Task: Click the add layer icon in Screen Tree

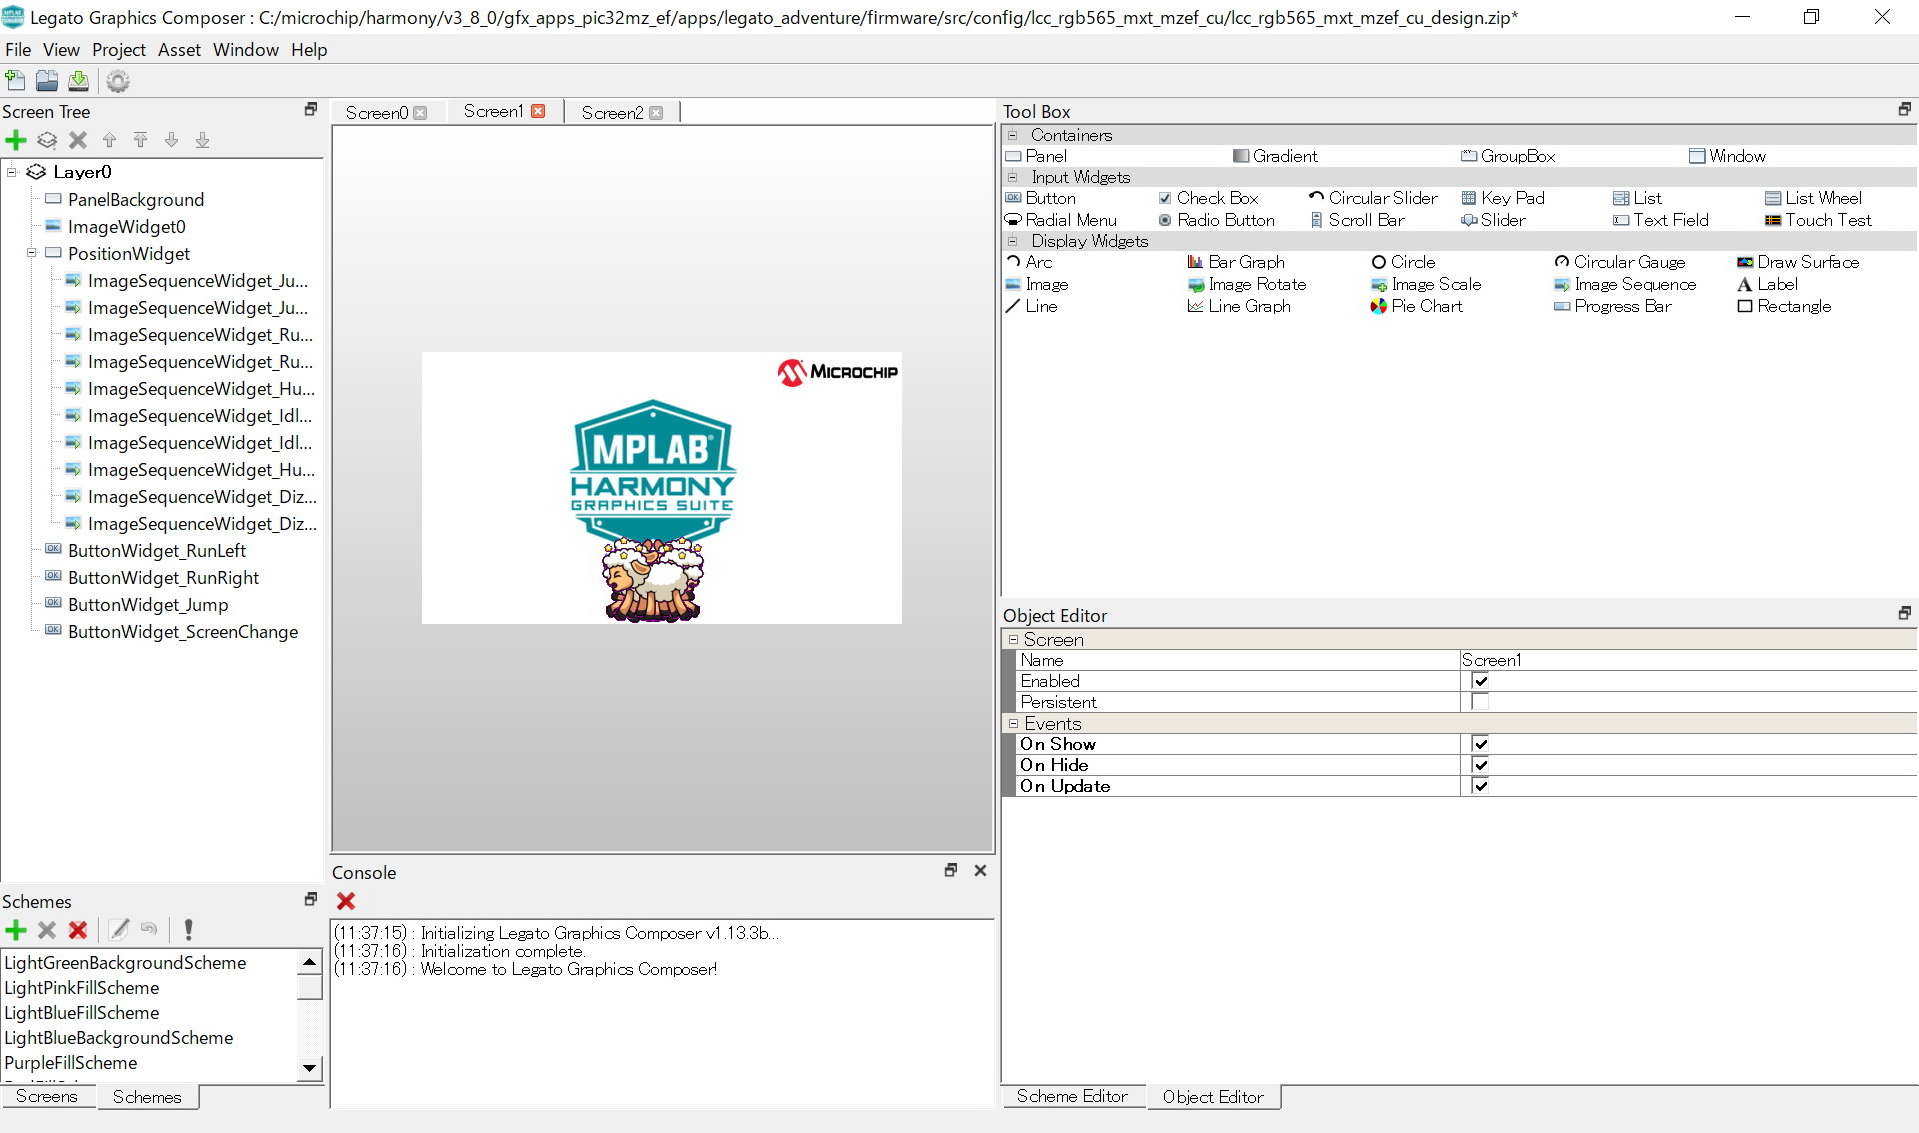Action: 47,140
